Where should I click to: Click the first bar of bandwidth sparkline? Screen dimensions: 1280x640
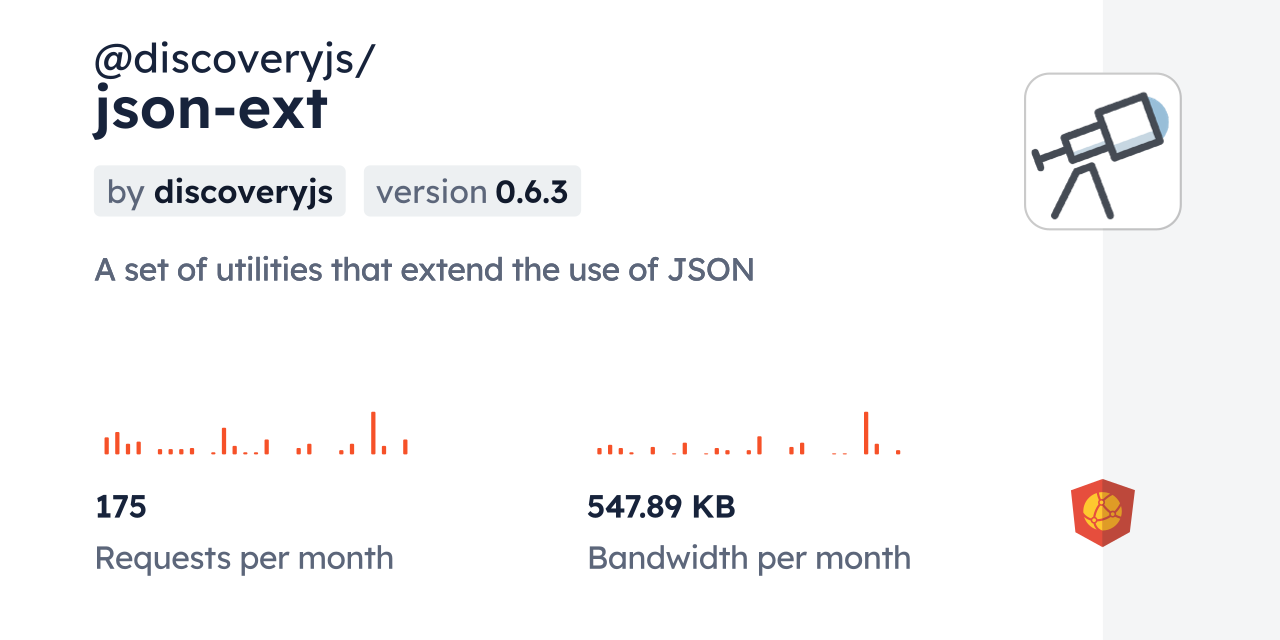[x=599, y=451]
